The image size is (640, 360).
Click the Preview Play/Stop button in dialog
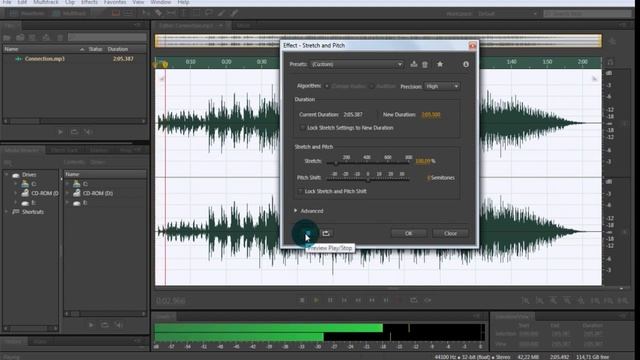pos(308,233)
